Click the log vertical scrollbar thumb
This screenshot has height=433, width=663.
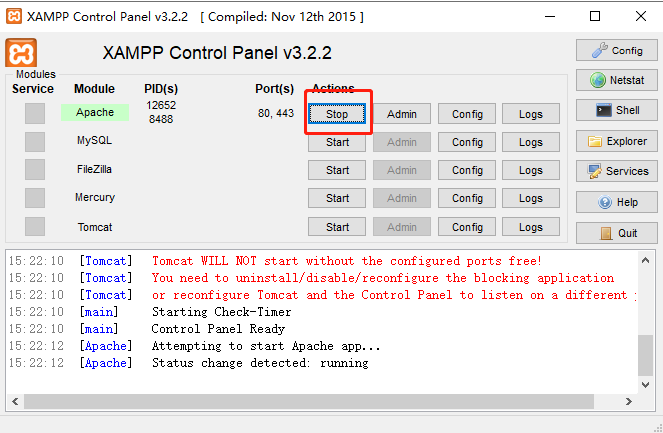tap(645, 355)
